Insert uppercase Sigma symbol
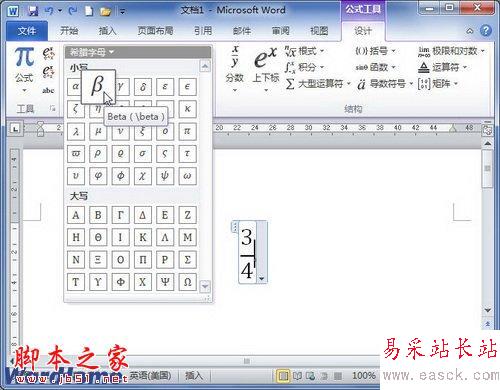 click(187, 260)
